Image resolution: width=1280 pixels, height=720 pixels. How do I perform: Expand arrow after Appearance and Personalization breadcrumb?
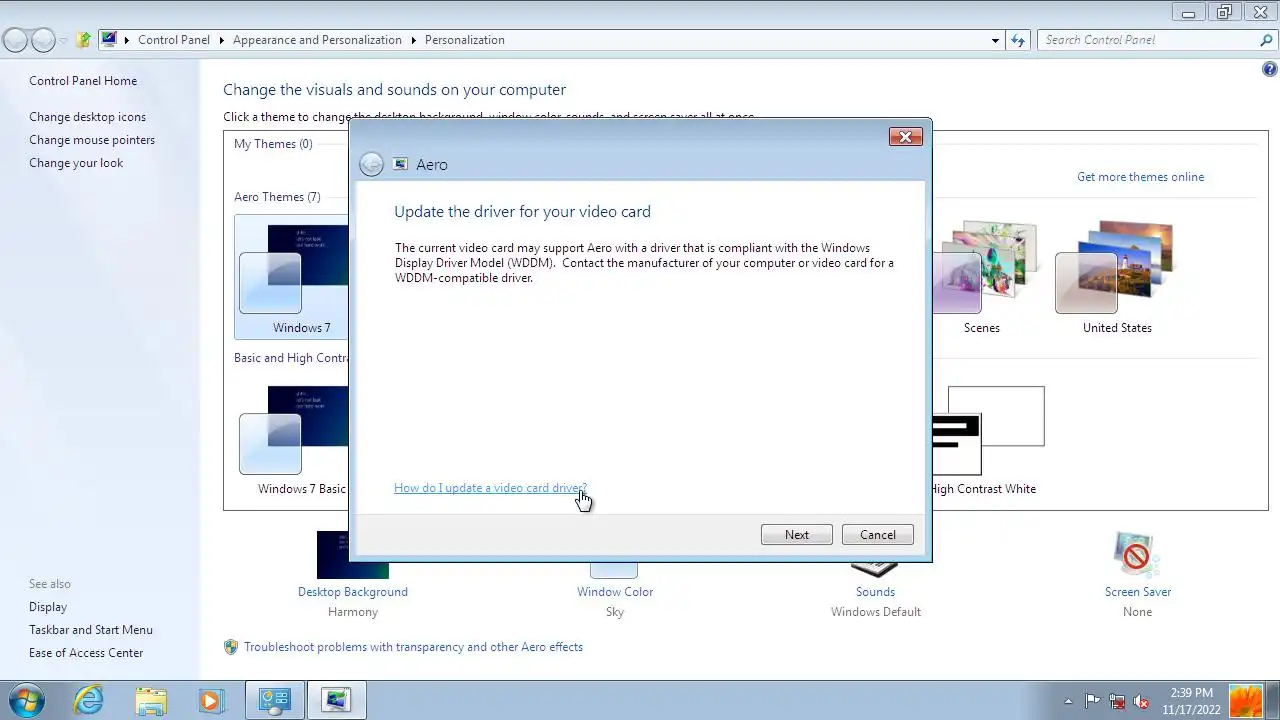pos(413,40)
